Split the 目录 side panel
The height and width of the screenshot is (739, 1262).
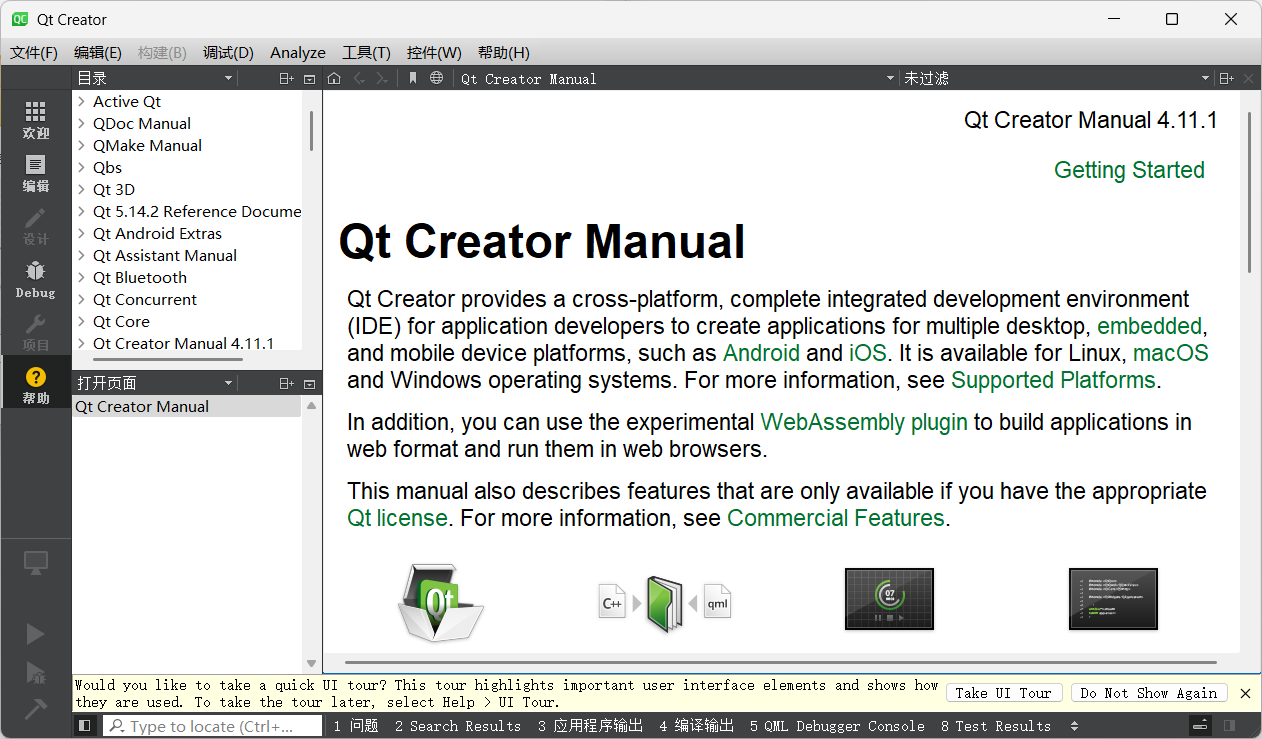[287, 78]
